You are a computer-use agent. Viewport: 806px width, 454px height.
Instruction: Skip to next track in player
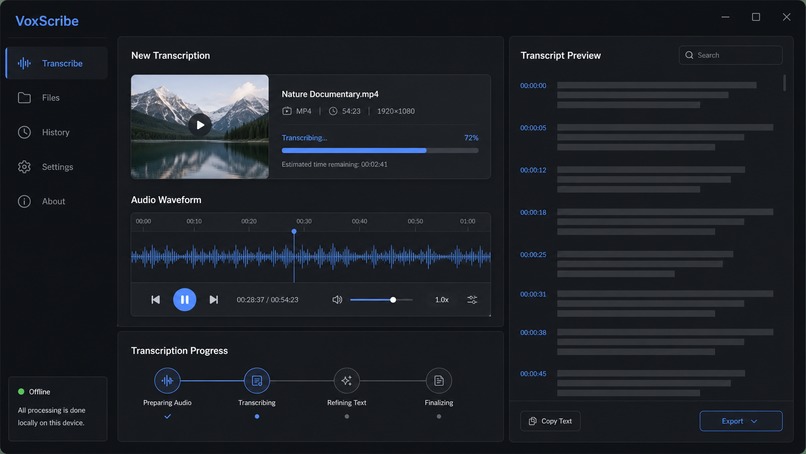(214, 300)
